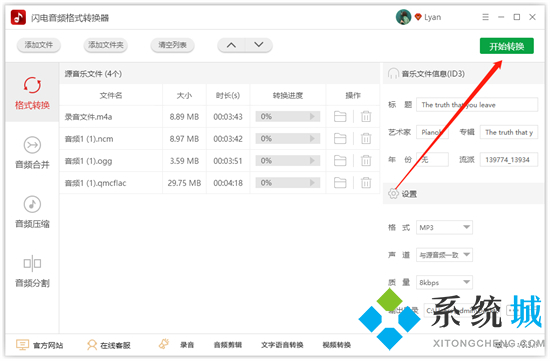Edit the 流派 genre input field
This screenshot has width=550, height=361.
point(509,160)
